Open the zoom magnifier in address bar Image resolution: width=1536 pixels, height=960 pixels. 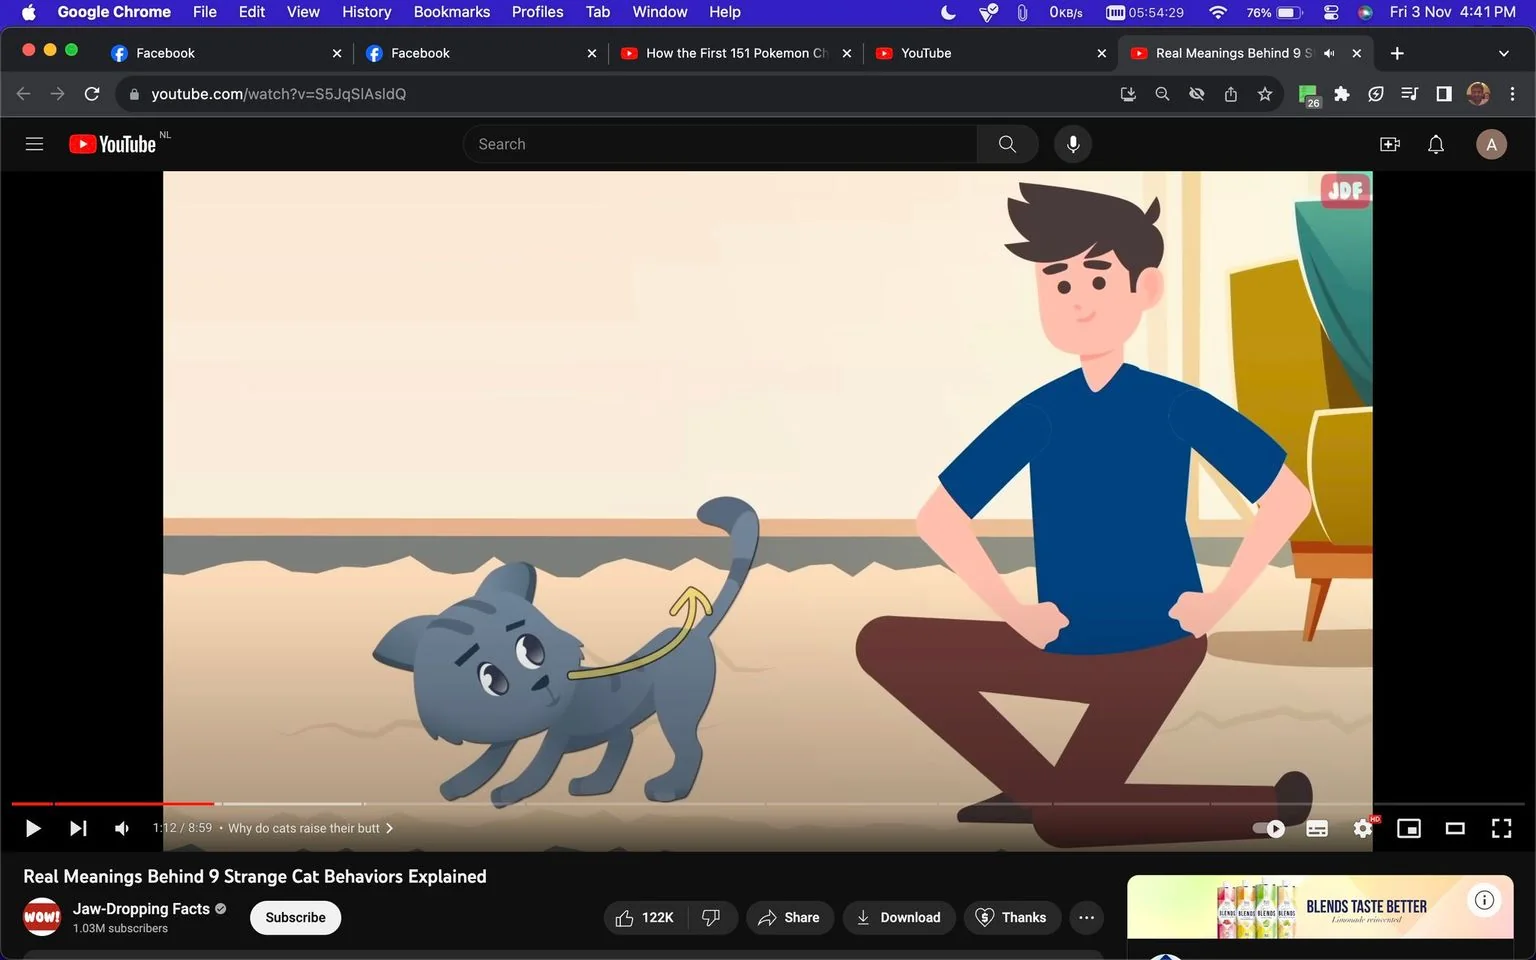coord(1162,93)
